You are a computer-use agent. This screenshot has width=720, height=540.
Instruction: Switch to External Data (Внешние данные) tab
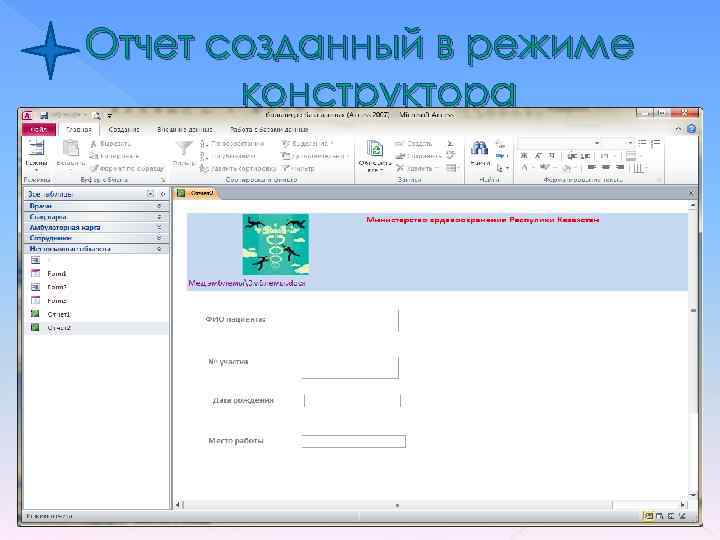pyautogui.click(x=185, y=129)
